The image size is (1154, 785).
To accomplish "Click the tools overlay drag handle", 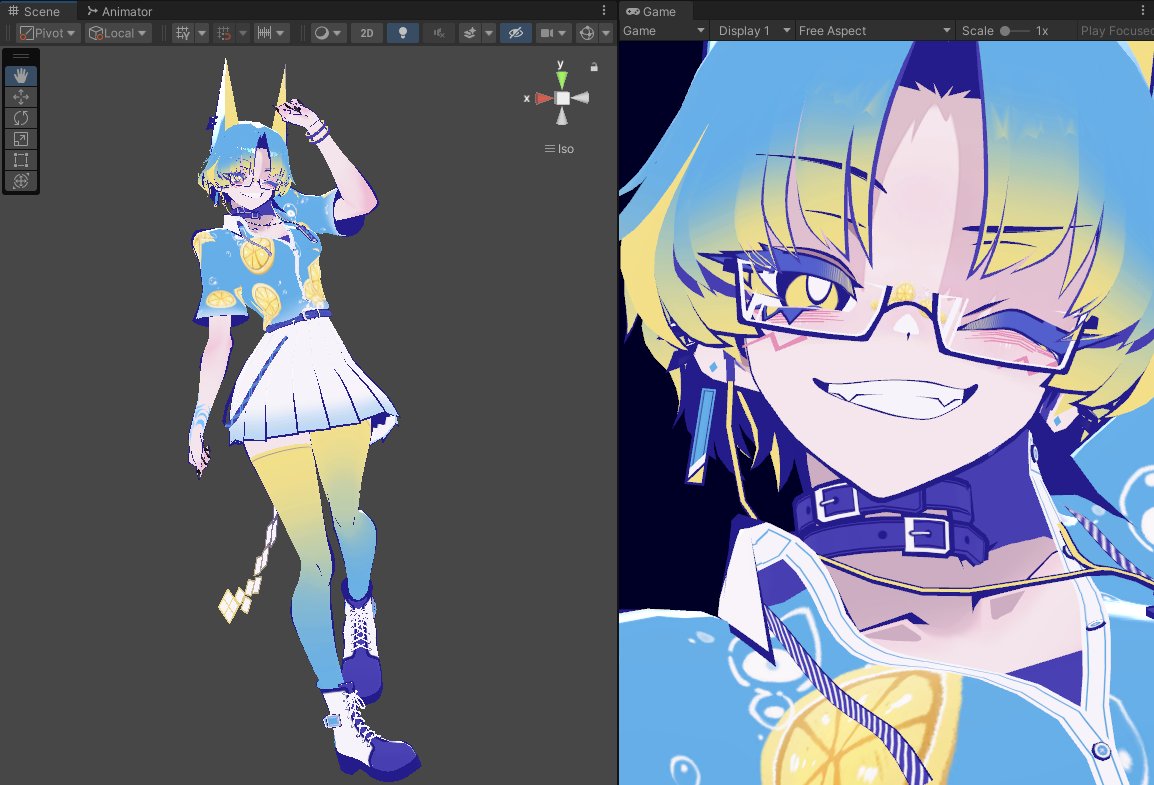I will 21,56.
